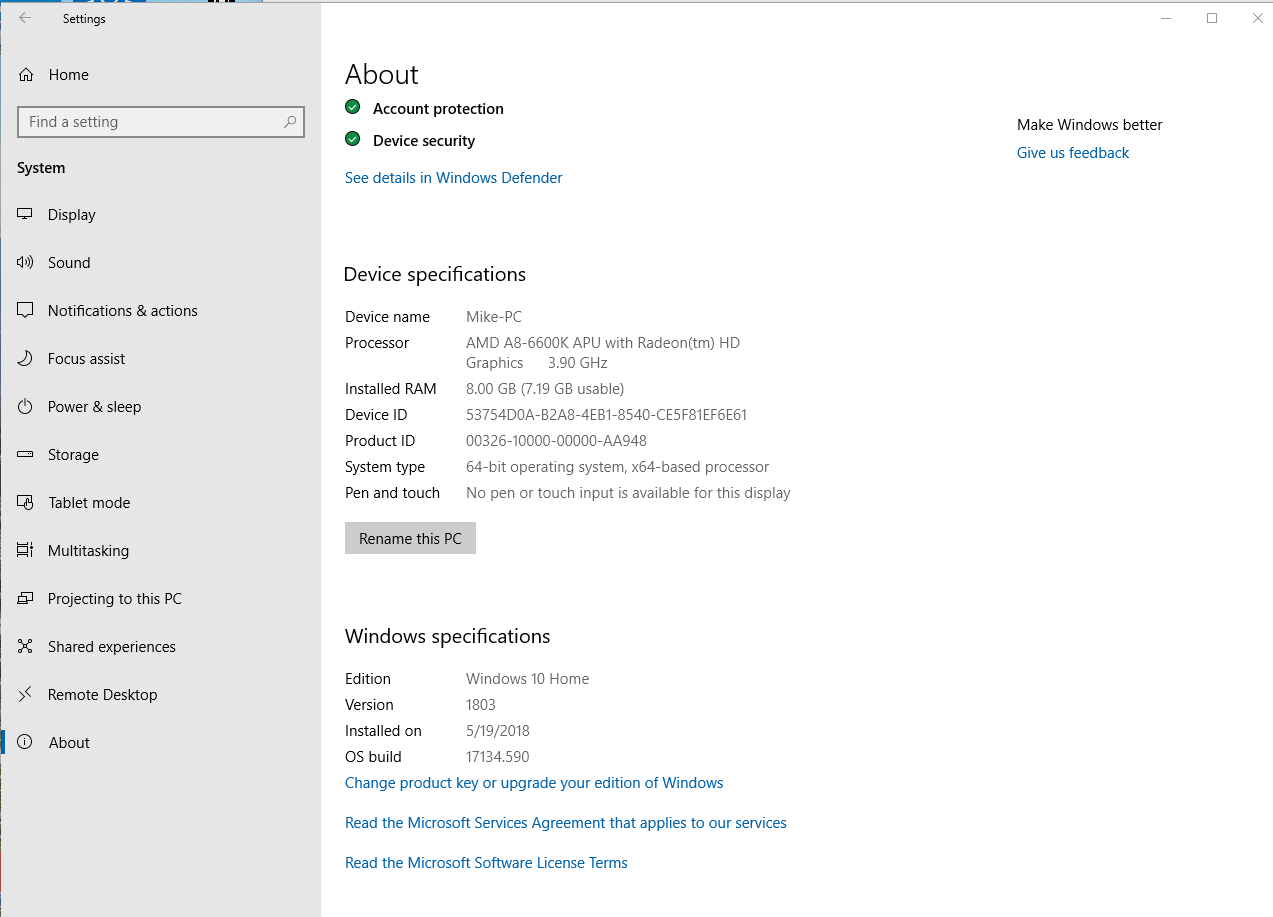Click the Device ID value
The height and width of the screenshot is (917, 1273).
coord(607,415)
